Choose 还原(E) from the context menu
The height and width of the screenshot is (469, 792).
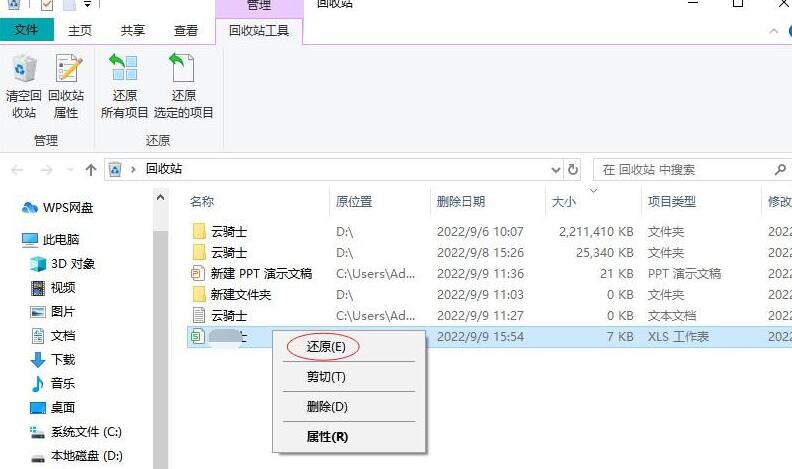(326, 347)
